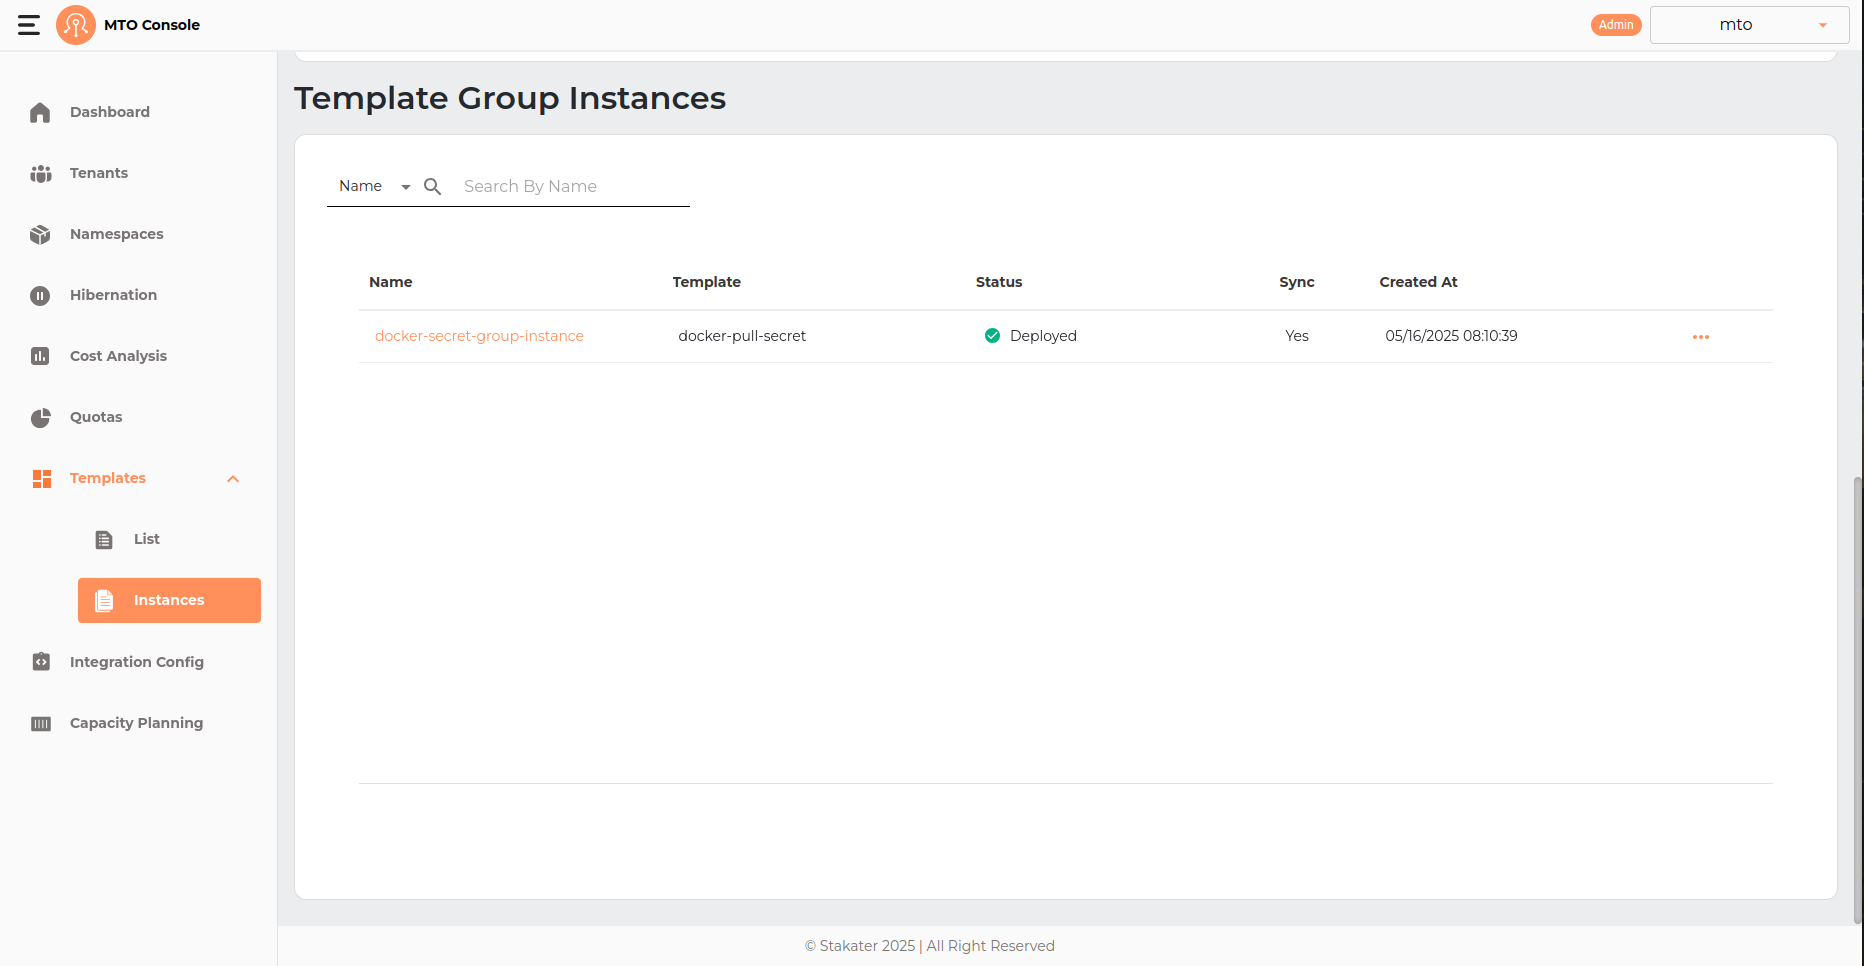Screen dimensions: 1864x966
Task: Click the Namespaces cube icon
Action: tap(40, 235)
